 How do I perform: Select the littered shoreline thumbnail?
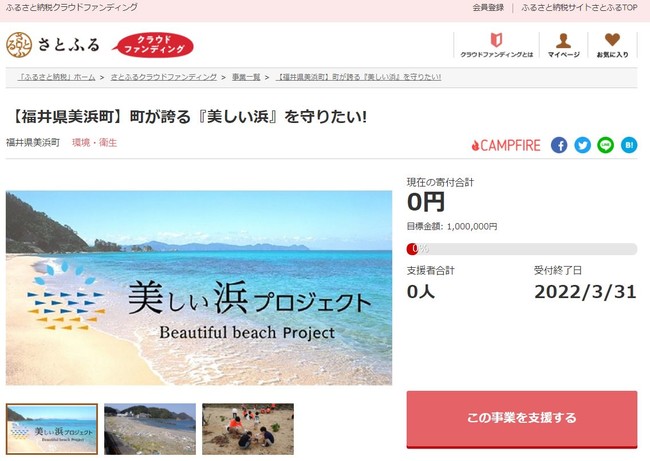(x=150, y=429)
